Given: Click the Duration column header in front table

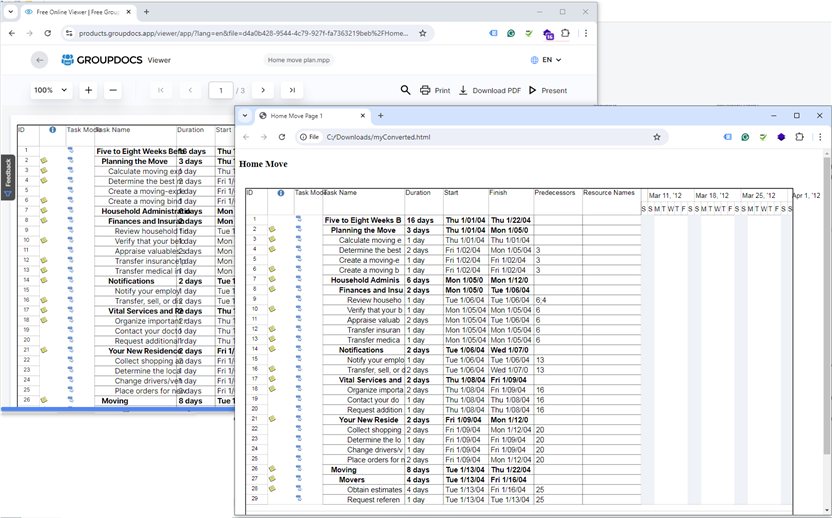Looking at the screenshot, I should click(418, 193).
